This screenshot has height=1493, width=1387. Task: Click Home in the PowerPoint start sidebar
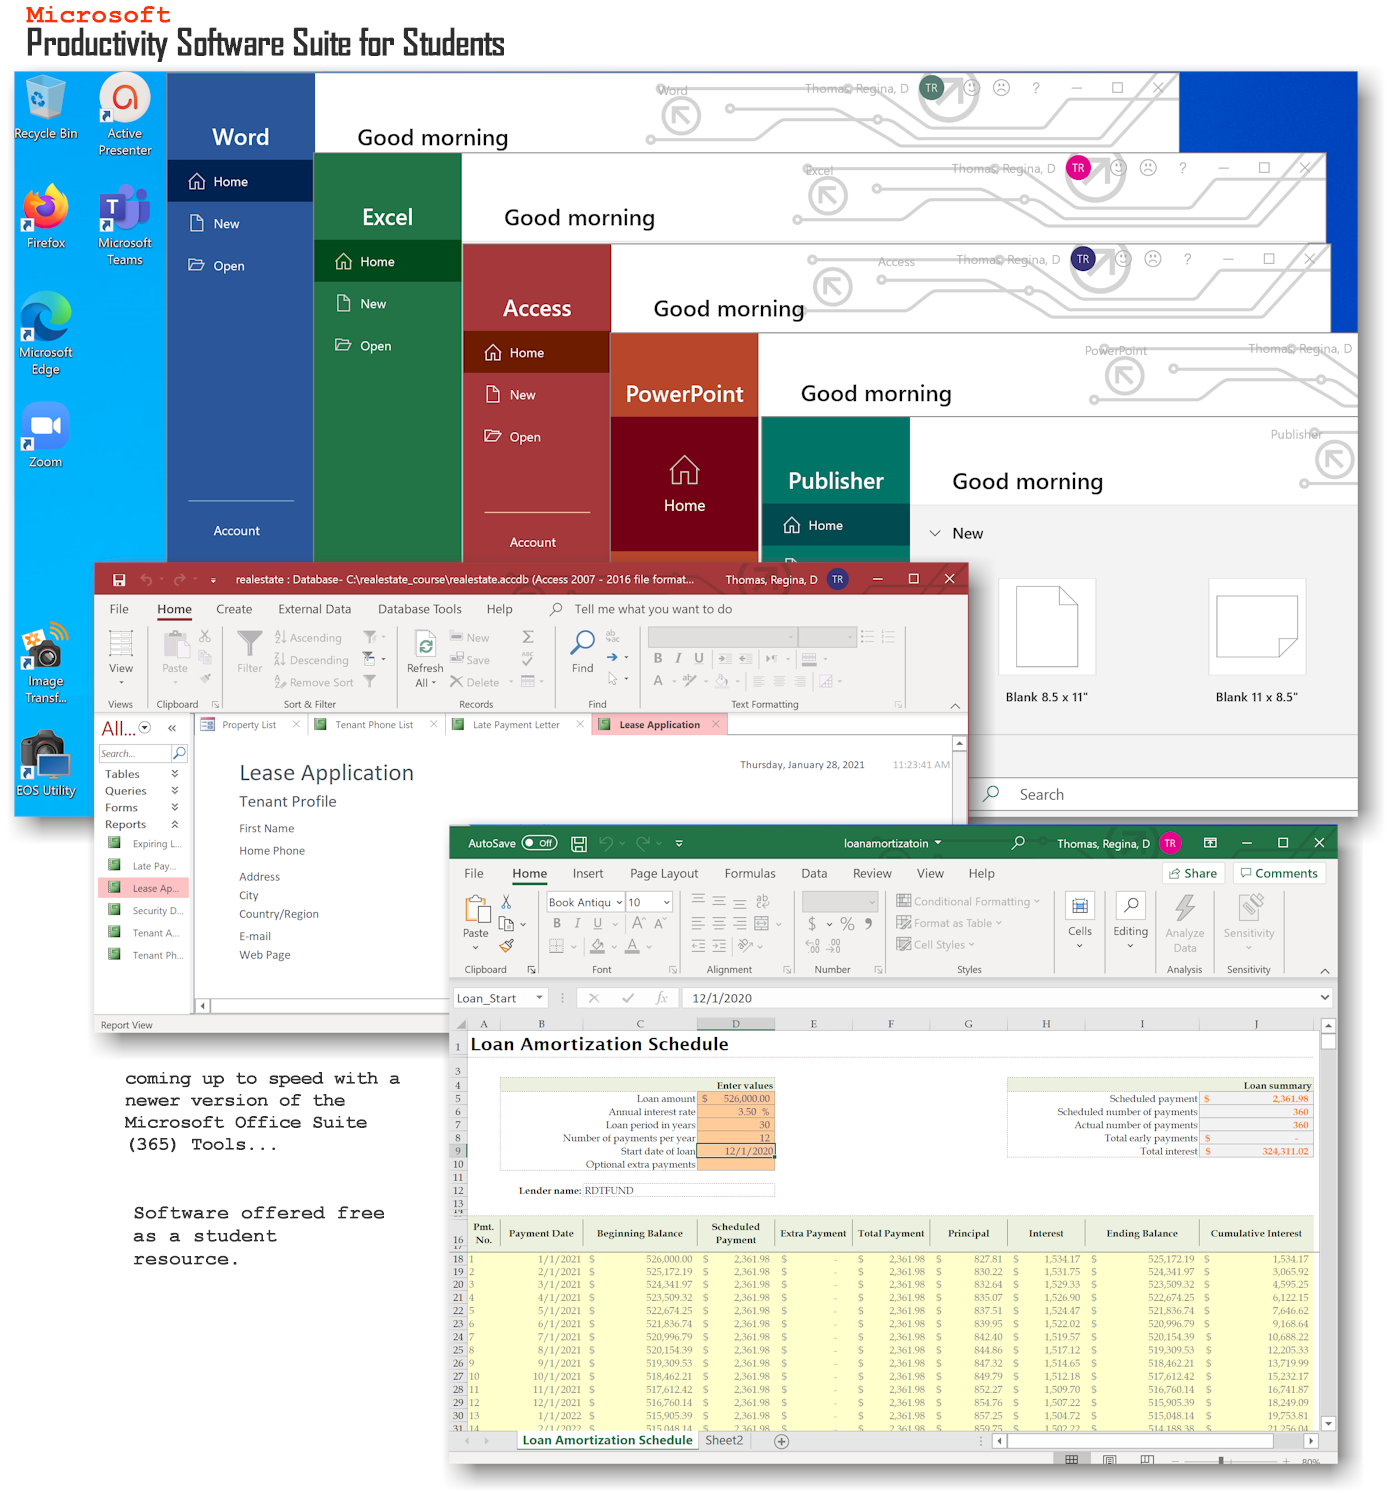click(x=685, y=485)
